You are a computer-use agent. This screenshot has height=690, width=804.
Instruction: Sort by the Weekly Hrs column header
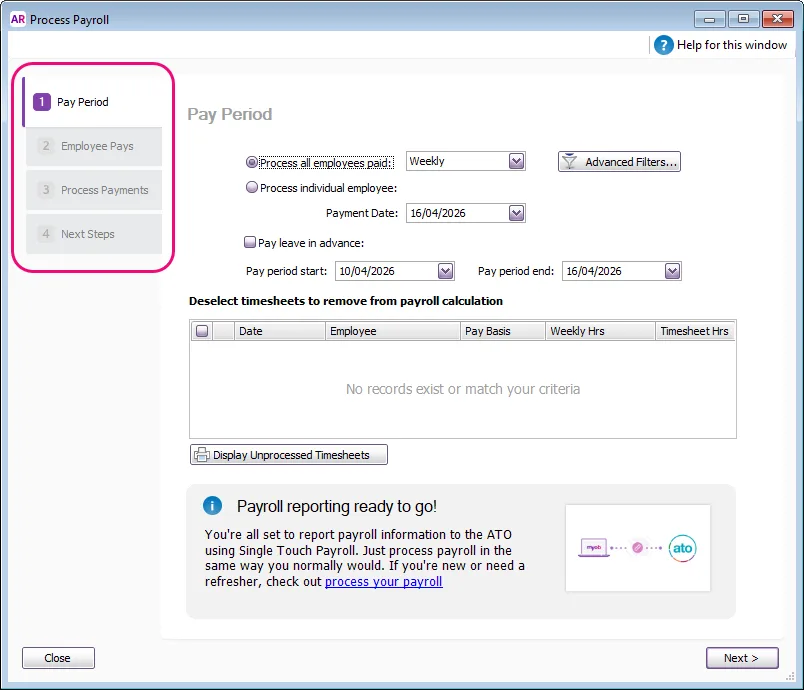[600, 331]
